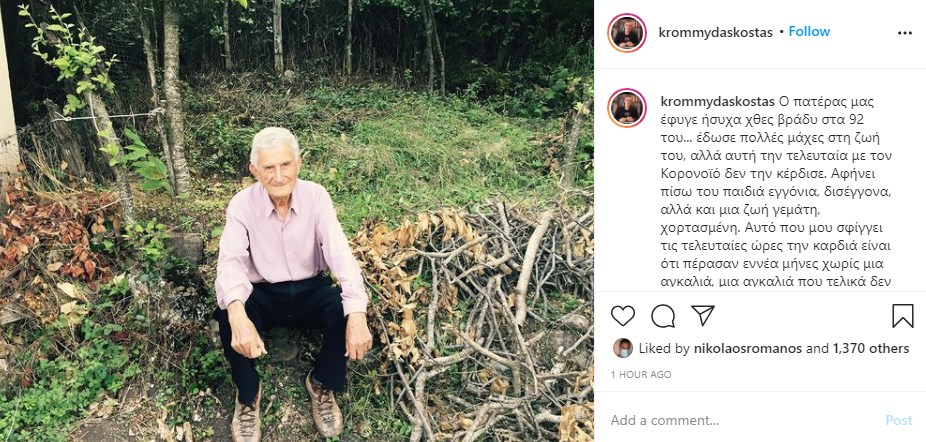Save the post with the bookmark icon
The width and height of the screenshot is (926, 442).
(903, 317)
